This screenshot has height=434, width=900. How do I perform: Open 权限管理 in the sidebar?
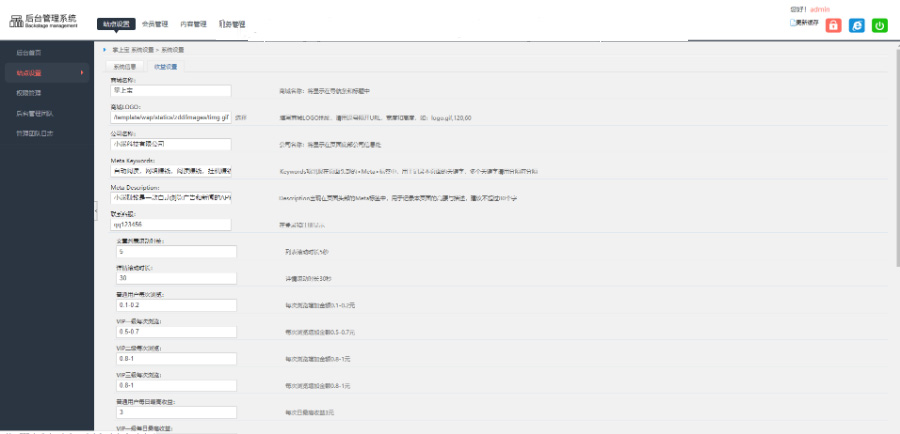(x=29, y=93)
